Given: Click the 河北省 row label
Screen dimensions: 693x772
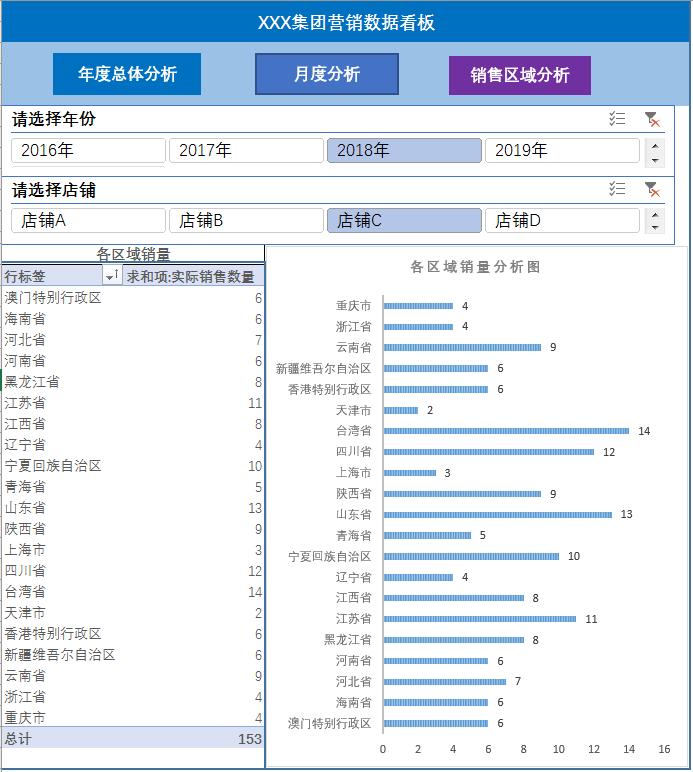Looking at the screenshot, I should (x=25, y=340).
